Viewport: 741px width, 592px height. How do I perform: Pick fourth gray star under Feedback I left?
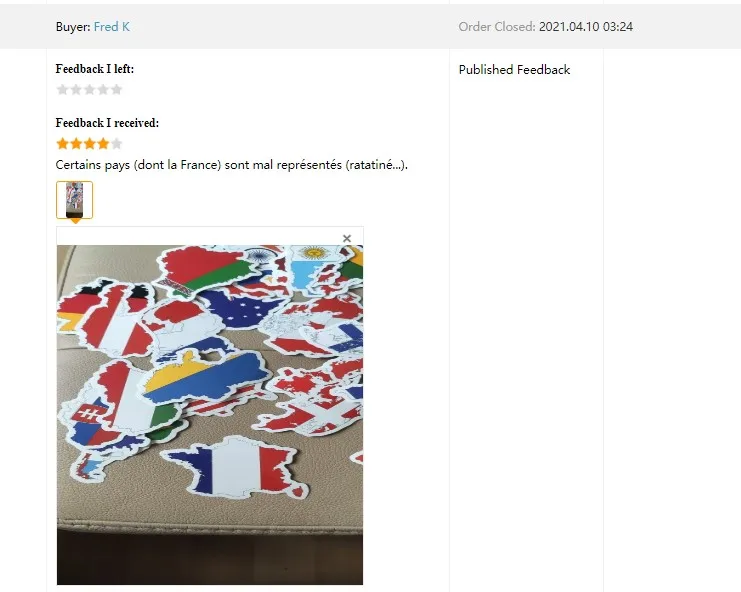(103, 90)
